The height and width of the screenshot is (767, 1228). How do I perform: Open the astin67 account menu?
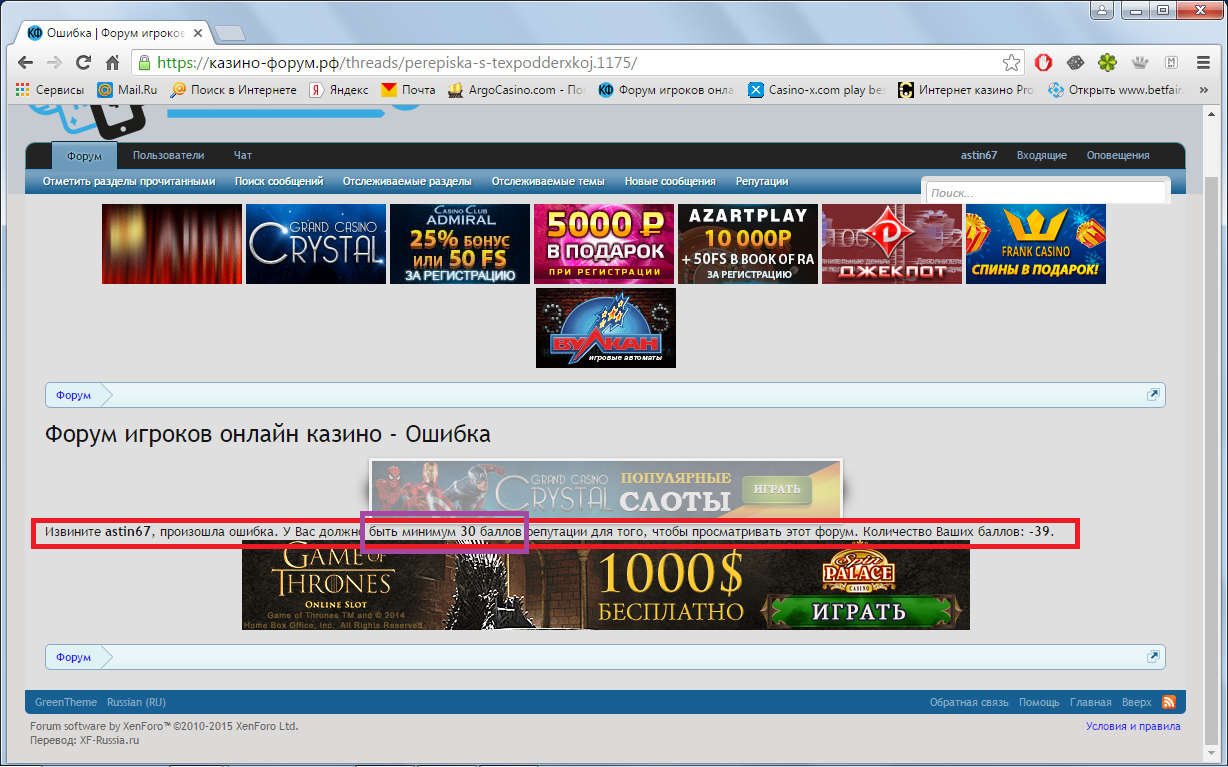(979, 155)
